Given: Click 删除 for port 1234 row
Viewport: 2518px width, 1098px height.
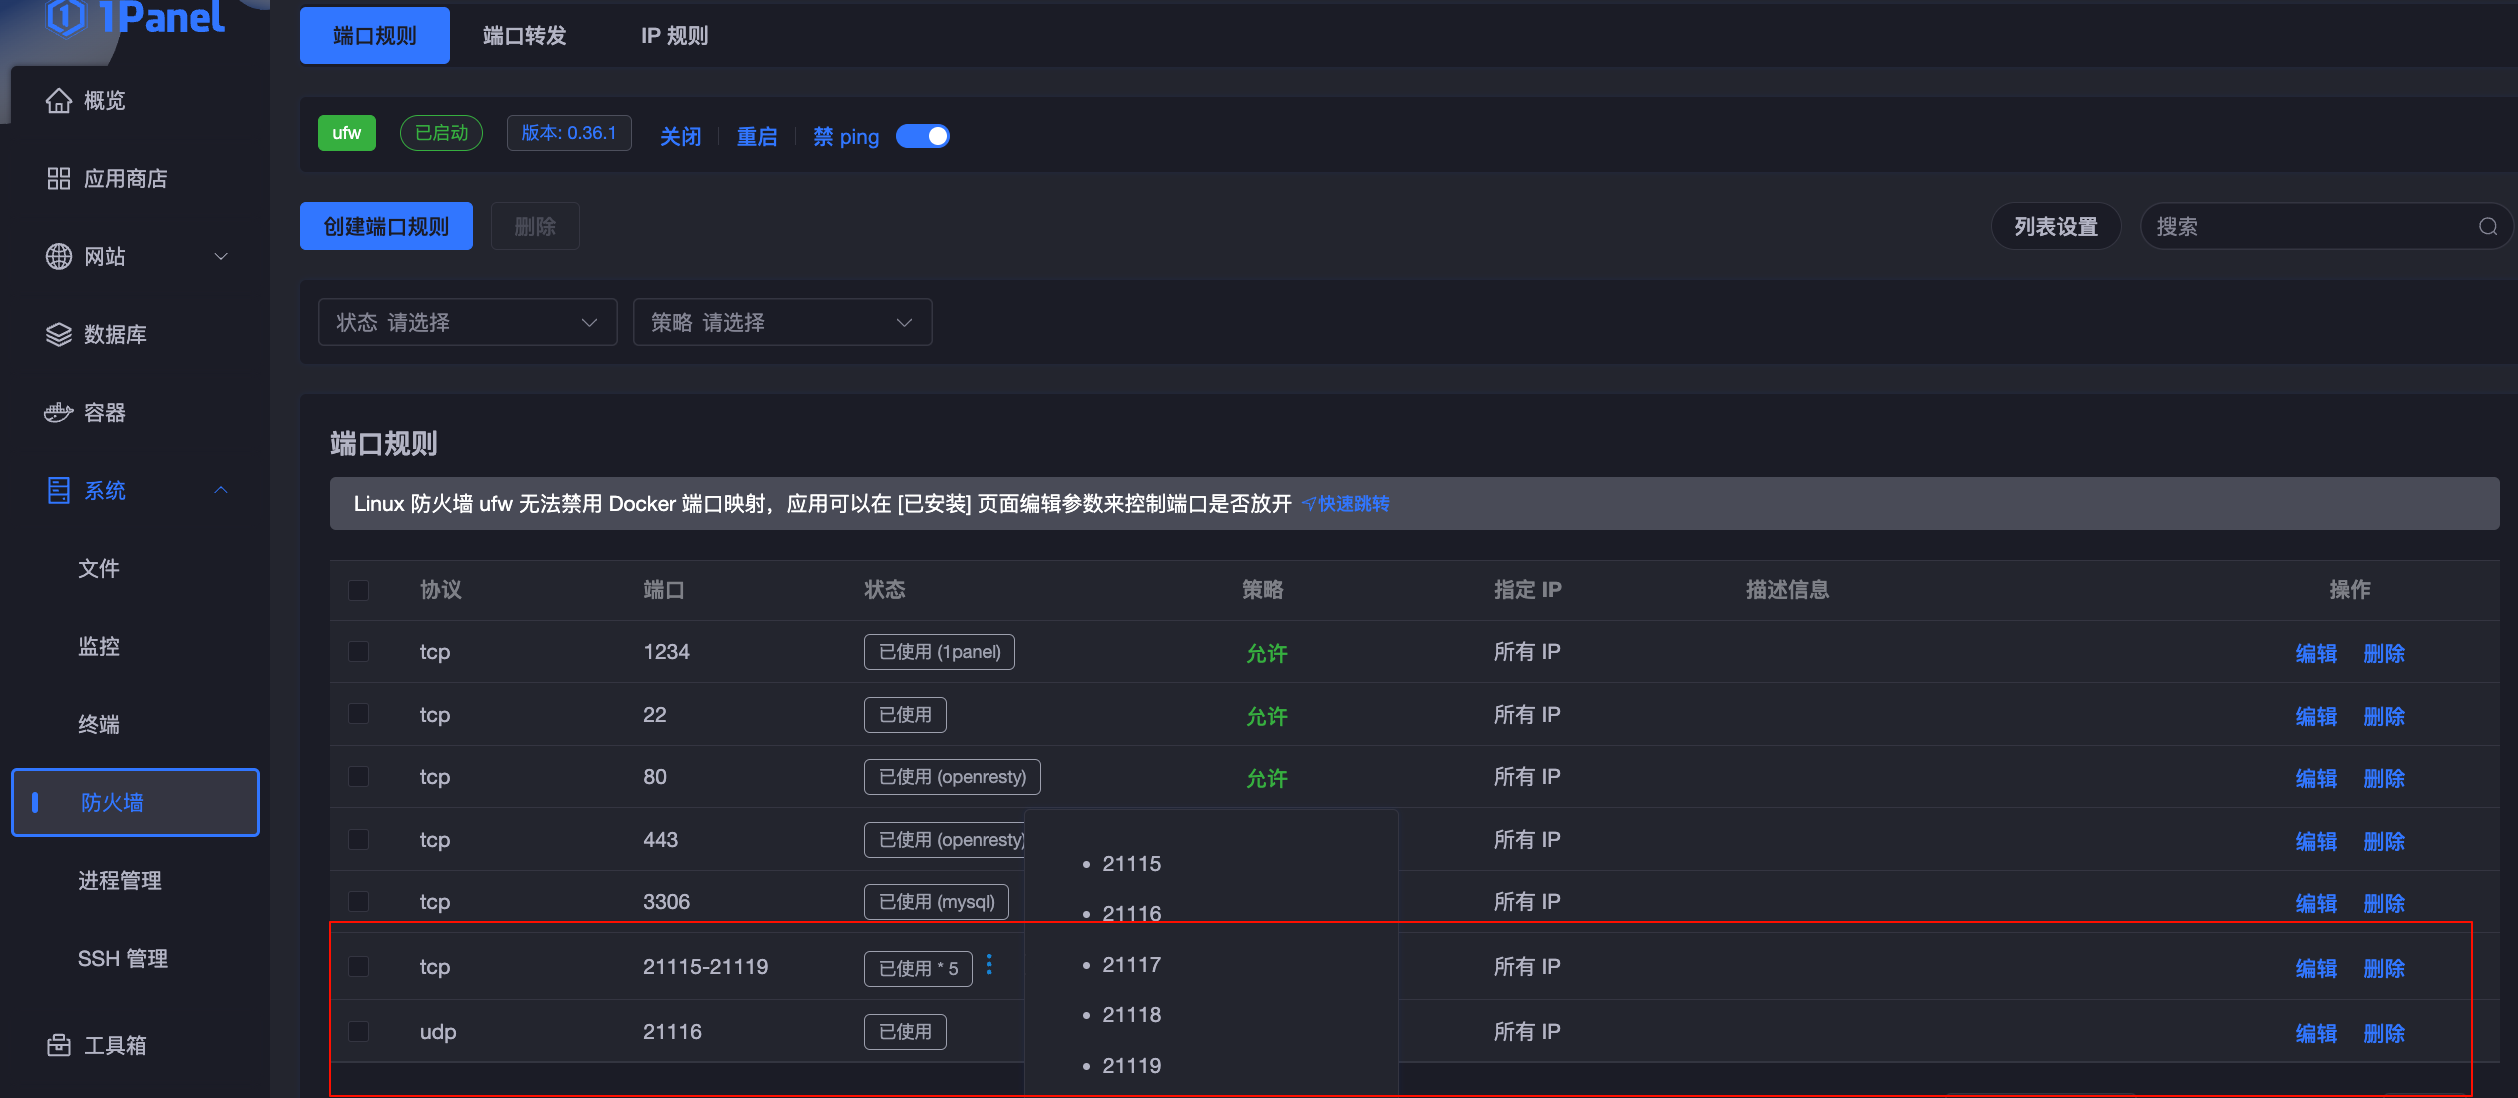Looking at the screenshot, I should click(2384, 654).
